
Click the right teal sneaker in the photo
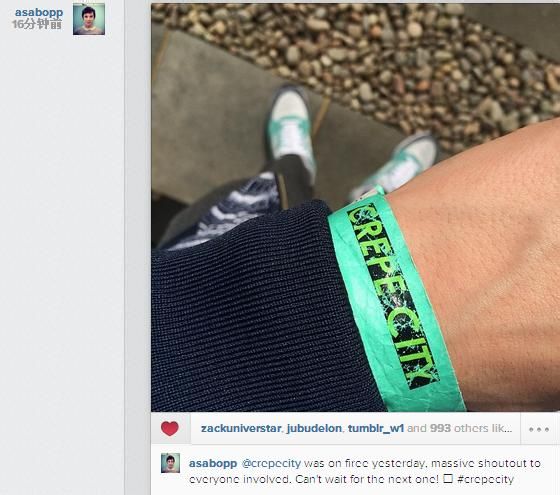pyautogui.click(x=398, y=166)
